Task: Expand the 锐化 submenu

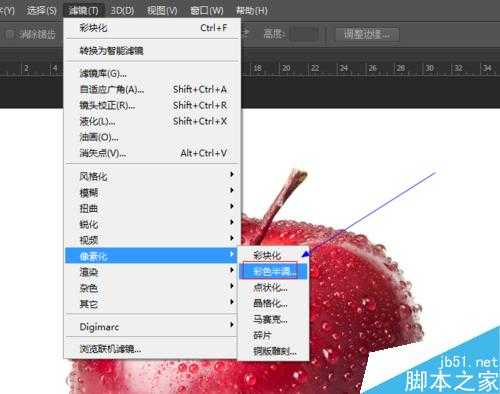Action: click(152, 224)
